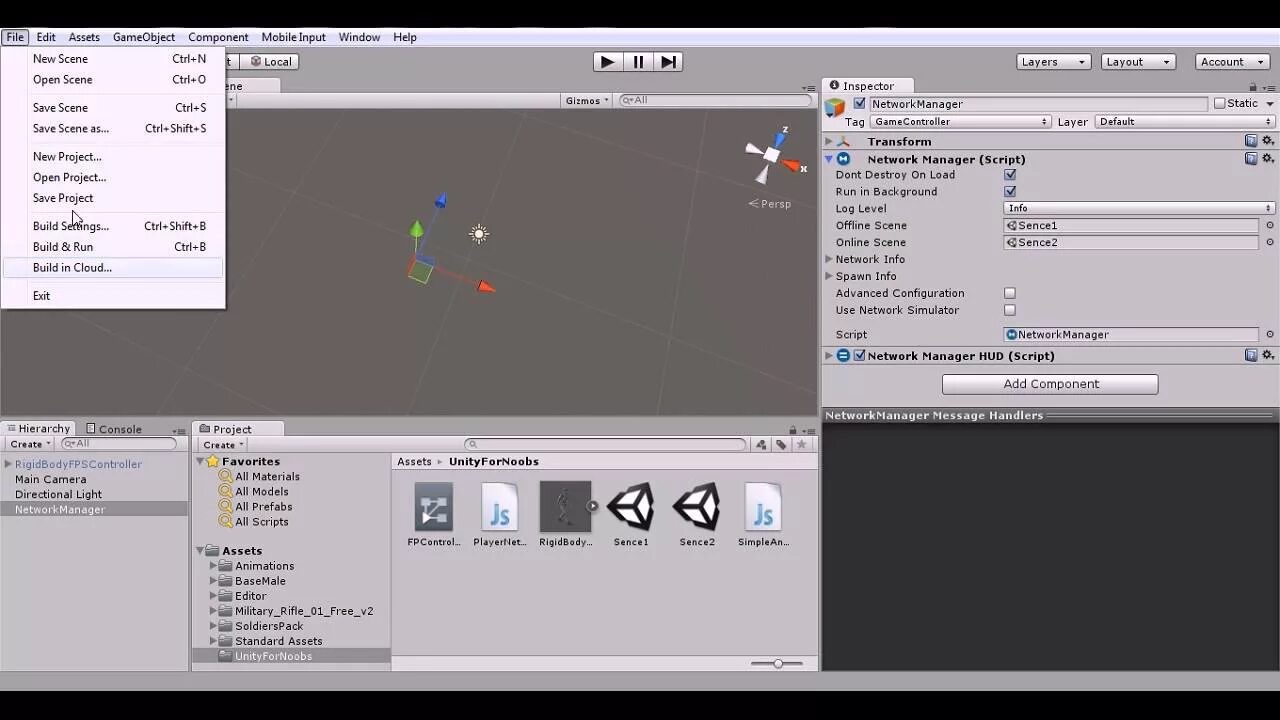Click the Project icon size slider
This screenshot has width=1280, height=720.
coord(776,663)
